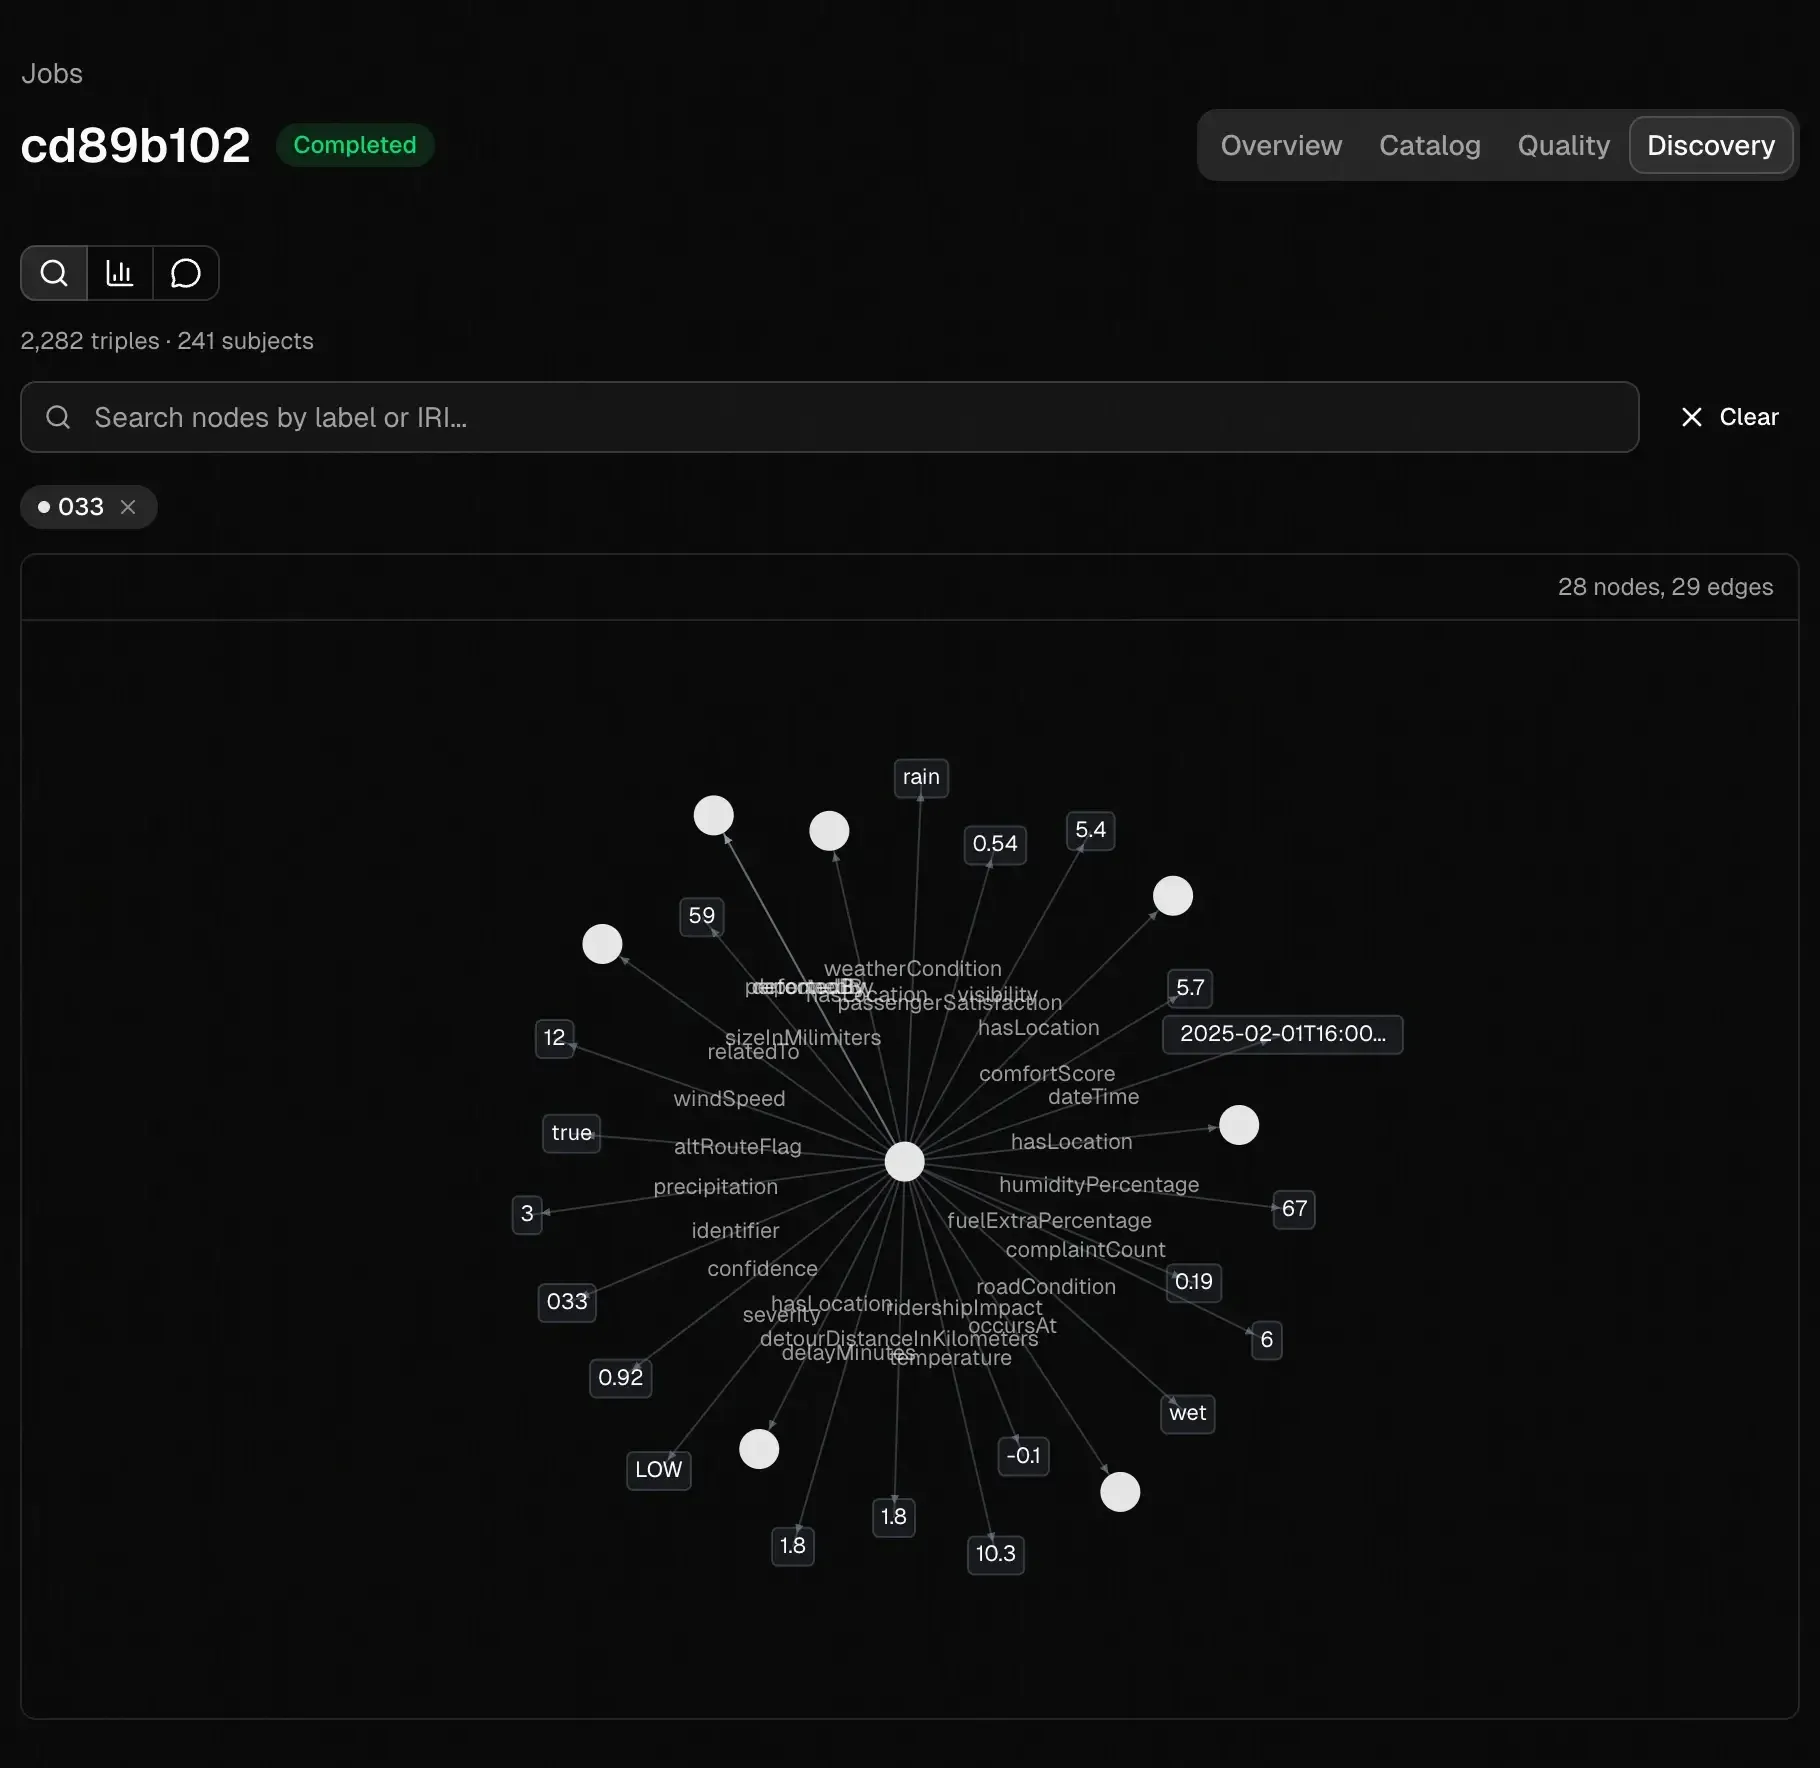Open the bar chart analytics view
Screen dimensions: 1820x1768
[x=119, y=273]
